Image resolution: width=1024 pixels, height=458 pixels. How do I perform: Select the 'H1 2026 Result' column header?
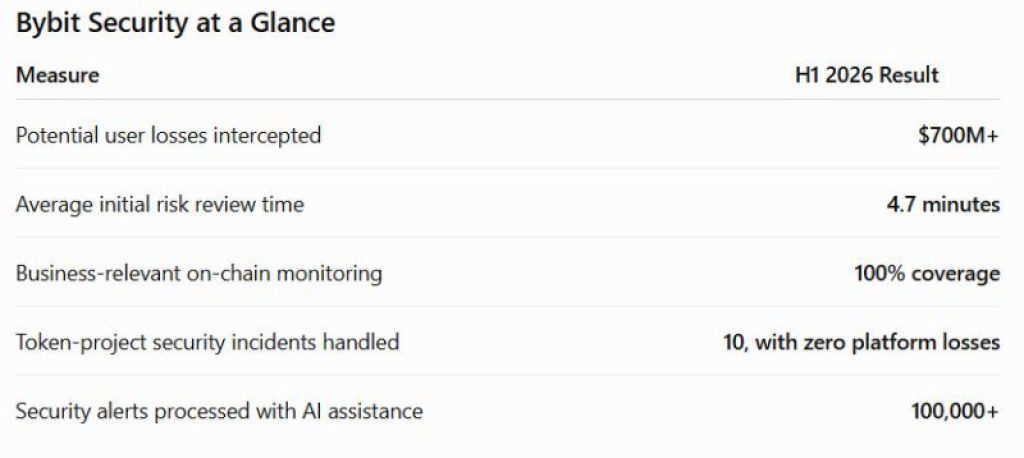[x=867, y=75]
